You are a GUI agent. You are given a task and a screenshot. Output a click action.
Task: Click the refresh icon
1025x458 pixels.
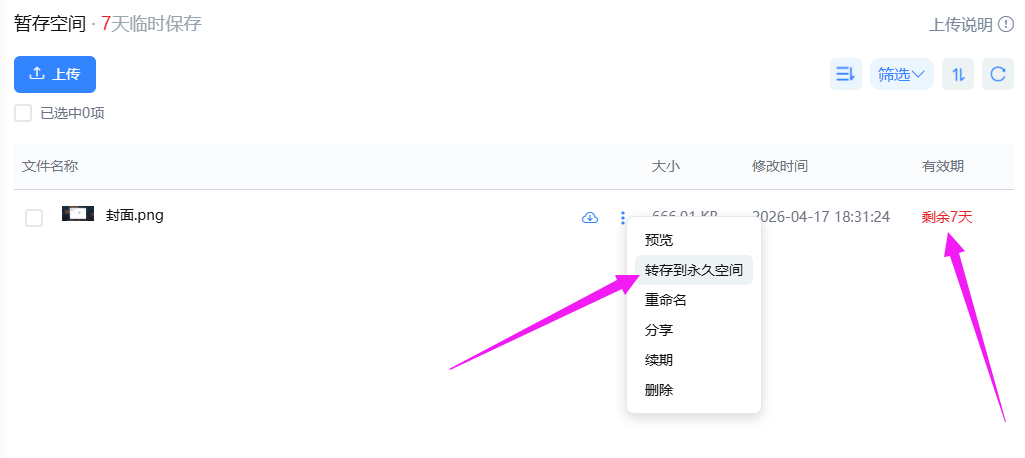point(997,74)
